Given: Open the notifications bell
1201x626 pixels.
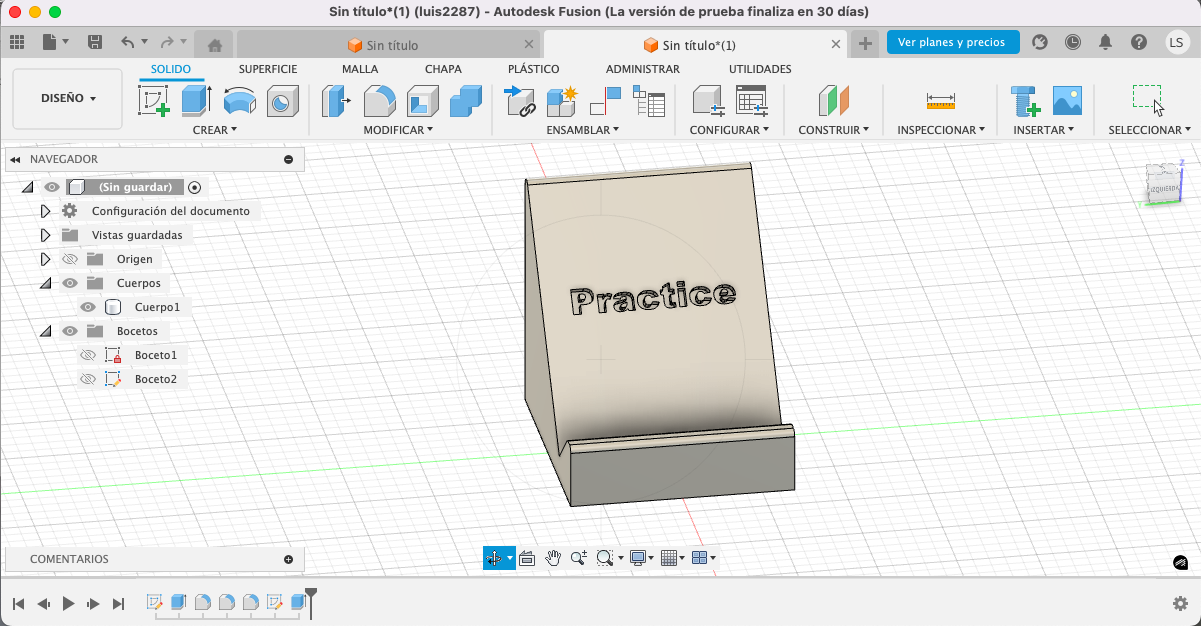Looking at the screenshot, I should point(1105,42).
